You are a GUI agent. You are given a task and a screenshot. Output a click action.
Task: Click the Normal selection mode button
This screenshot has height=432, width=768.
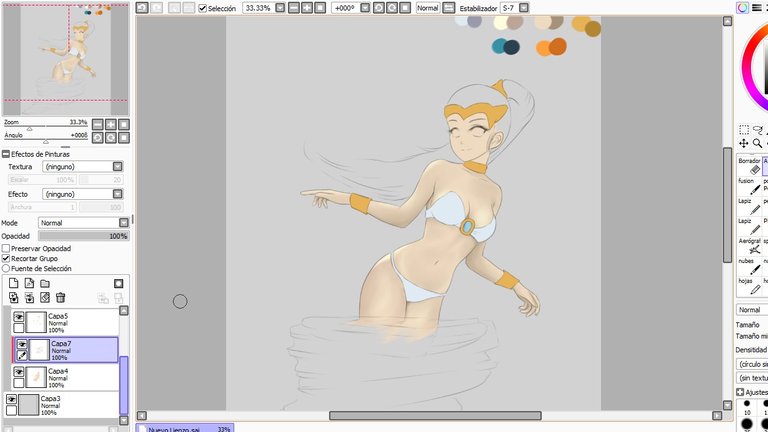(x=428, y=8)
